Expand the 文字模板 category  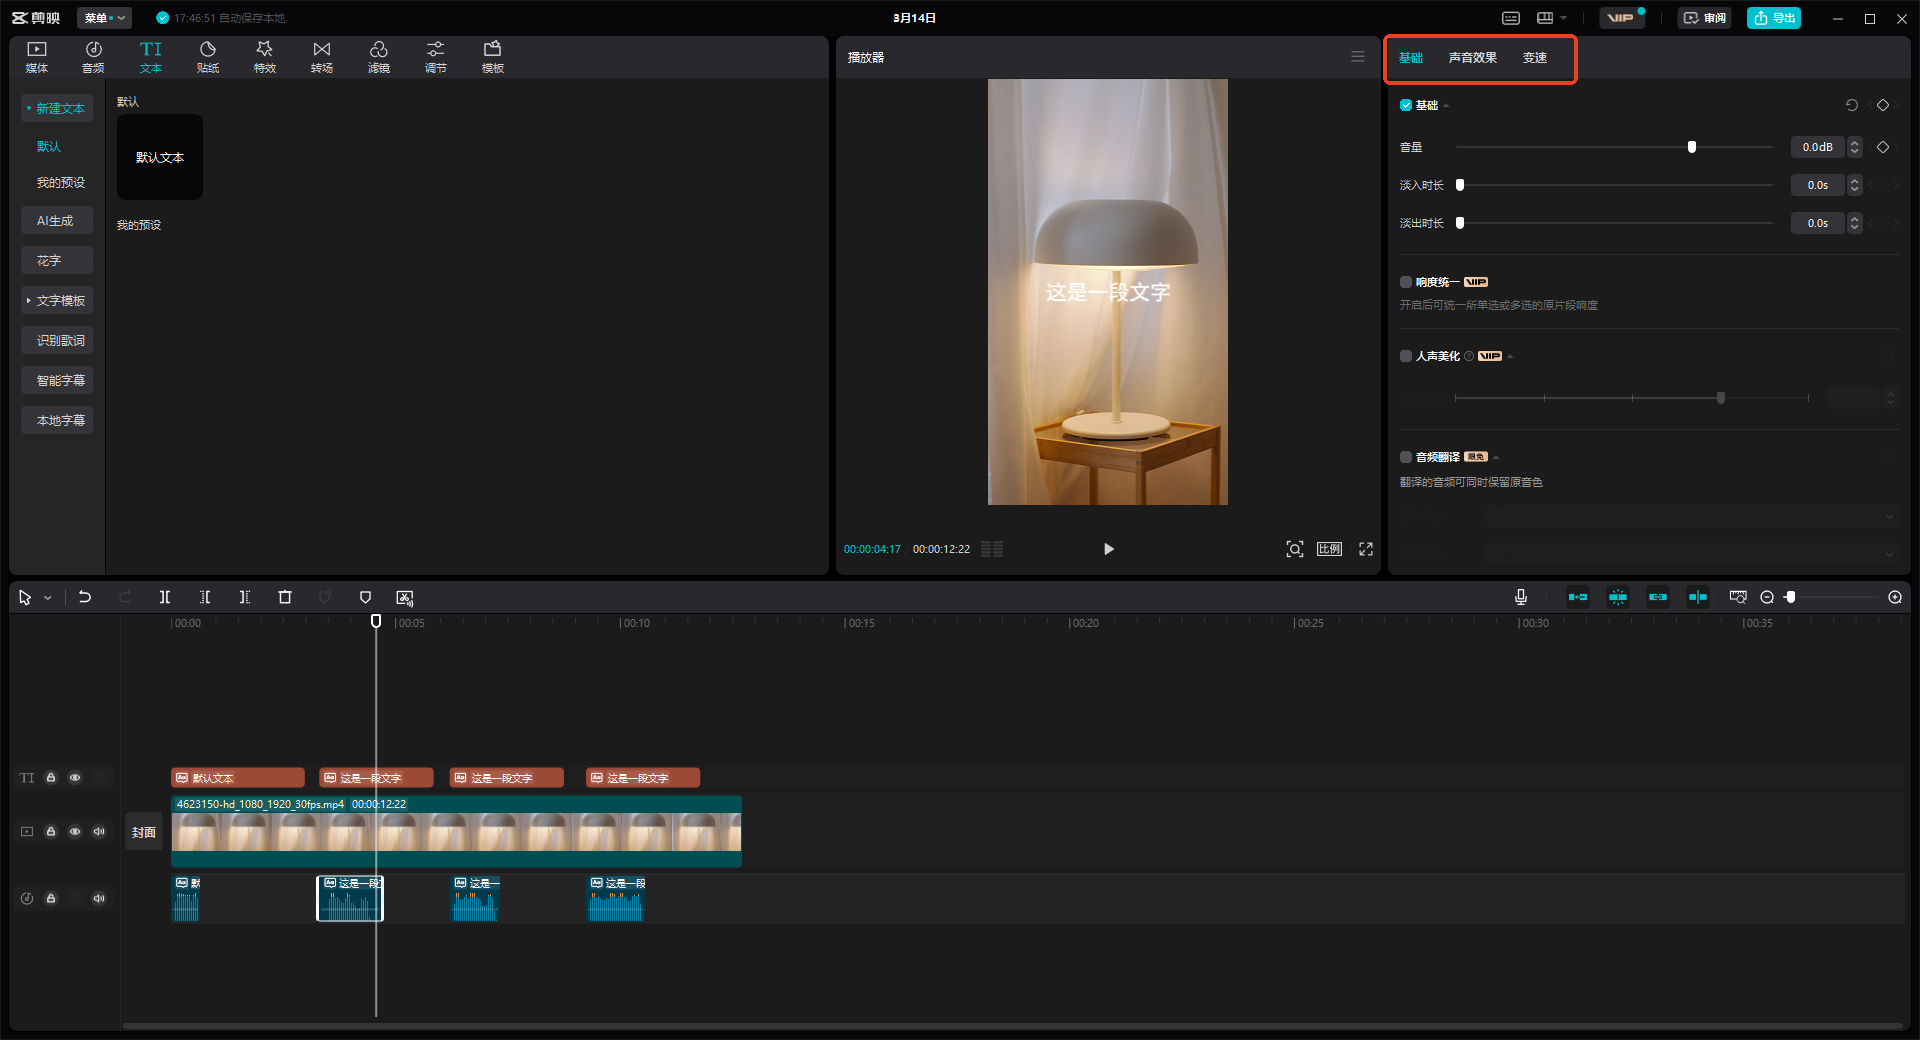(x=29, y=300)
